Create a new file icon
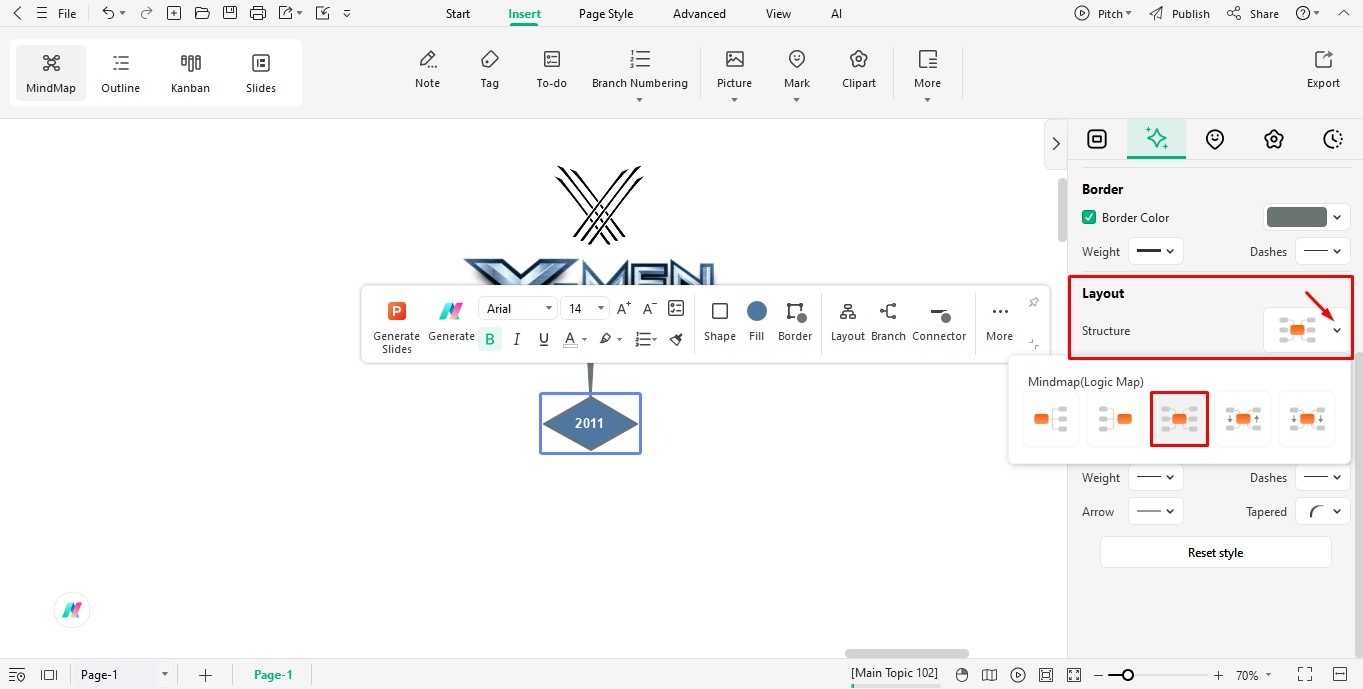The height and width of the screenshot is (689, 1363). click(174, 13)
